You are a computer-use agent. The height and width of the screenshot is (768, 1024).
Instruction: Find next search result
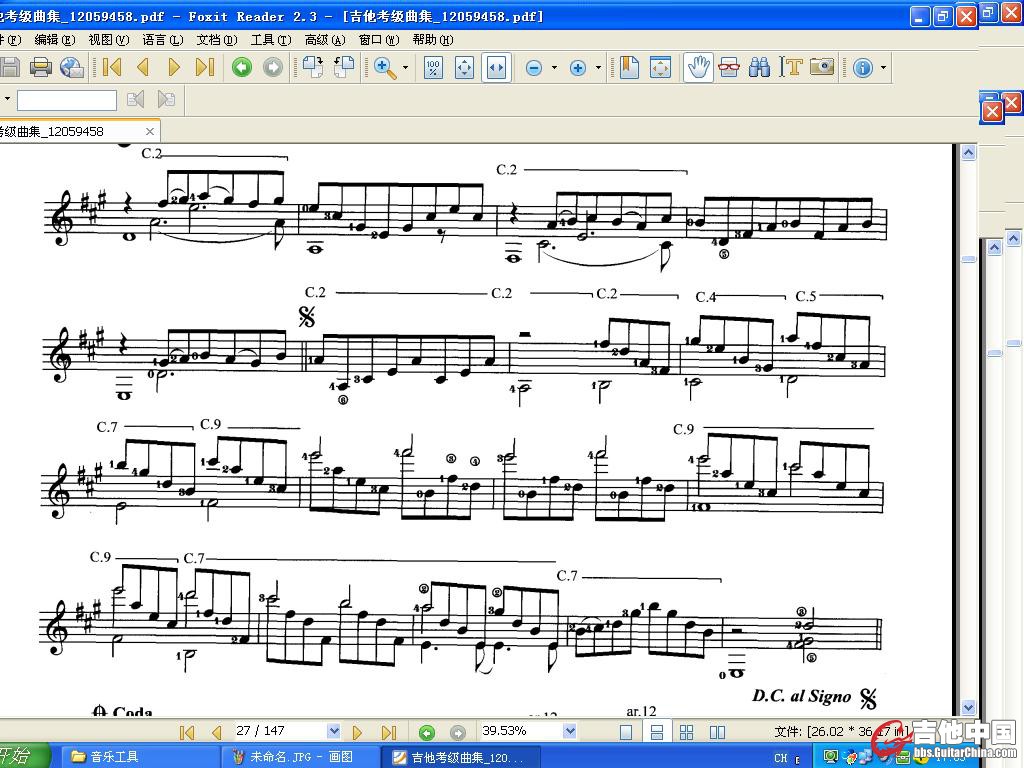click(167, 99)
